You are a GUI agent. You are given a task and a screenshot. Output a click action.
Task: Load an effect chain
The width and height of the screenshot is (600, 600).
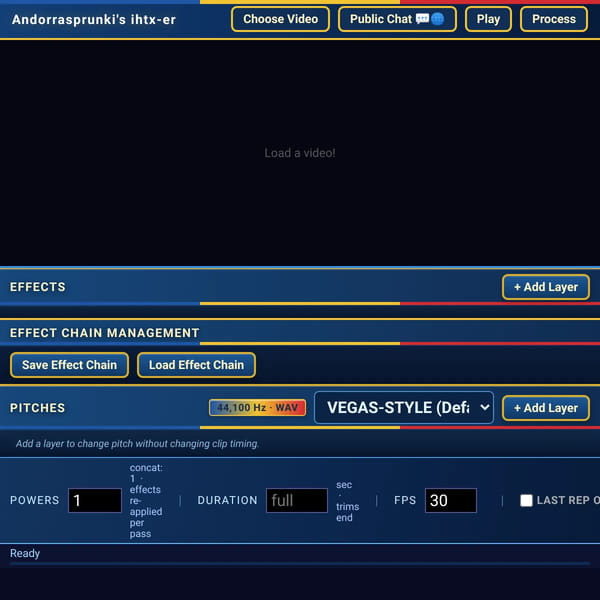pyautogui.click(x=196, y=365)
